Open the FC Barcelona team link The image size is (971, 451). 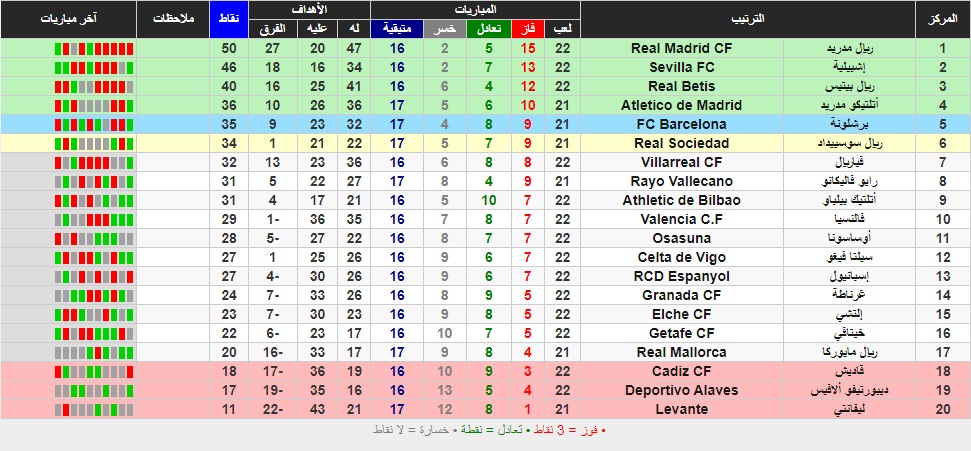tap(681, 124)
